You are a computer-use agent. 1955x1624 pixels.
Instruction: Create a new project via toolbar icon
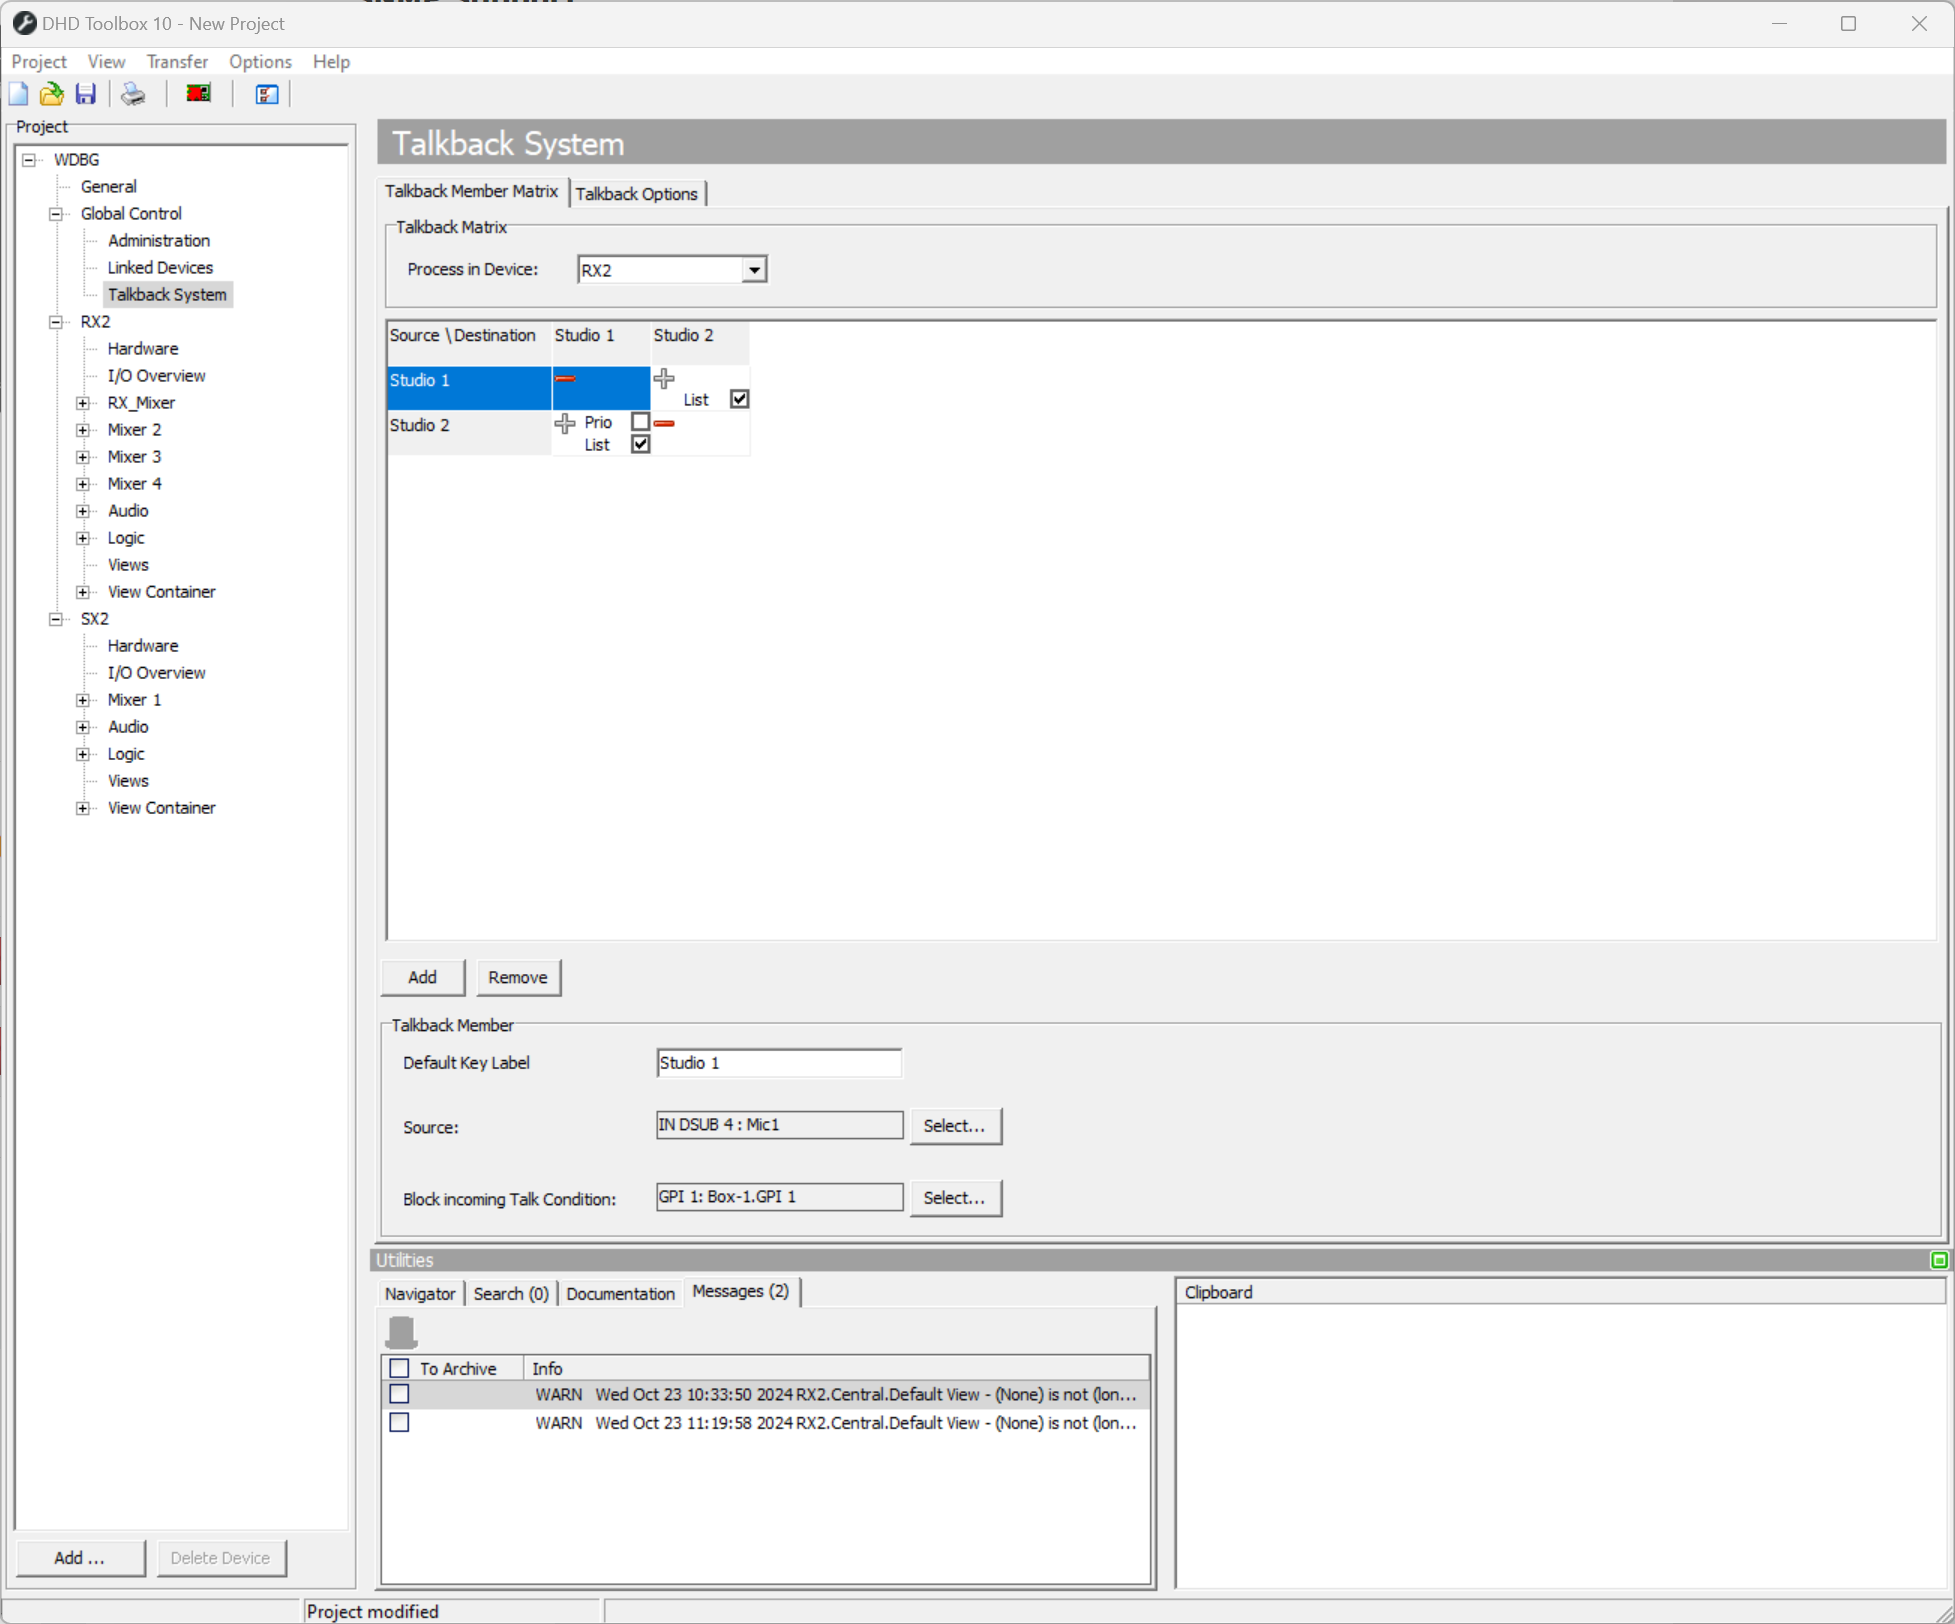tap(18, 93)
